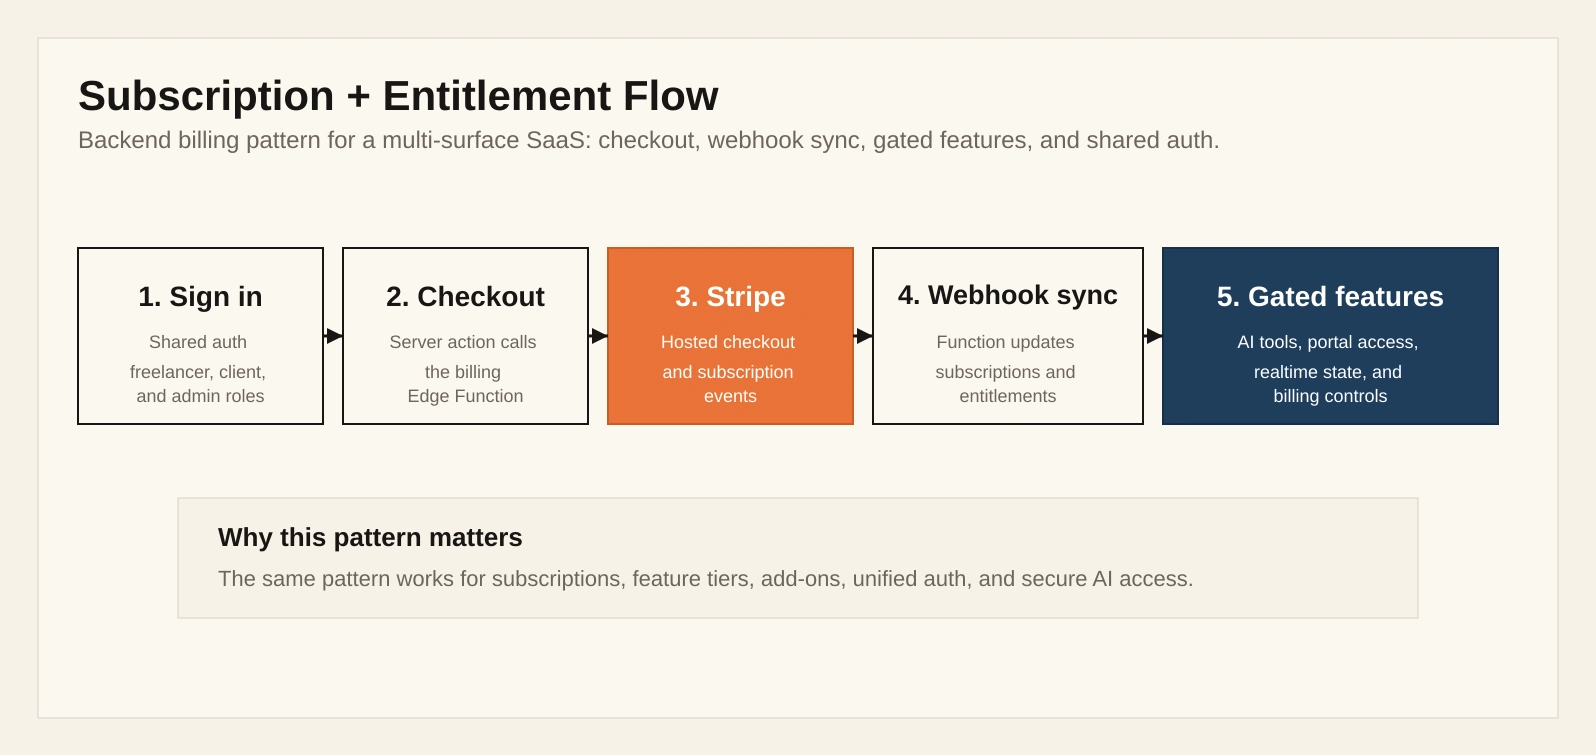Select the "1. Sign in" step heading
Image resolution: width=1596 pixels, height=755 pixels.
pos(200,297)
